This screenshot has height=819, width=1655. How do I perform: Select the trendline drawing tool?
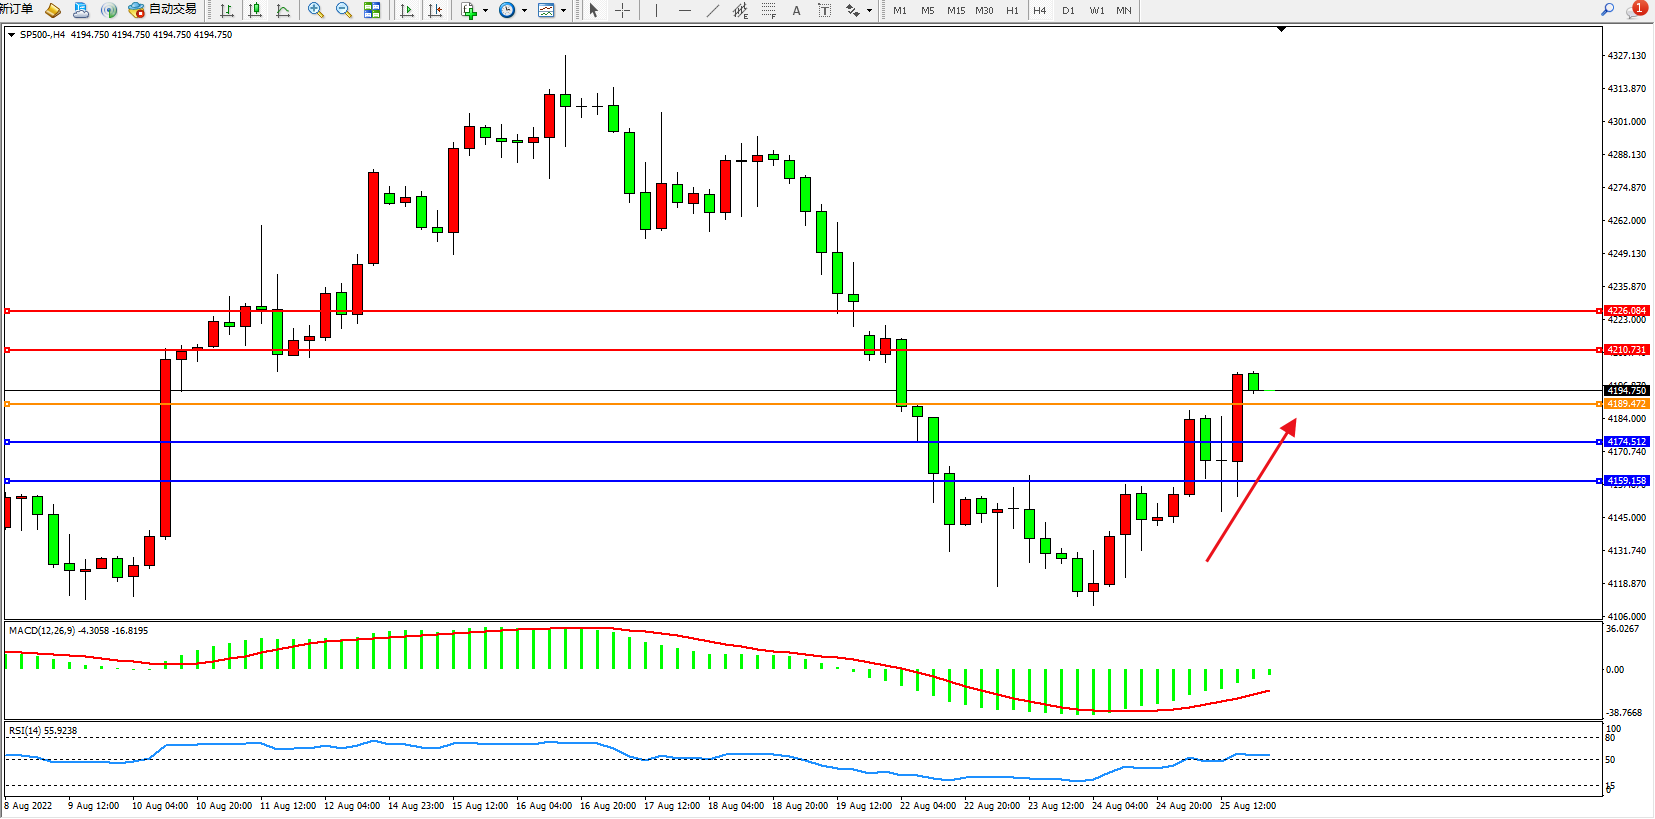coord(712,10)
